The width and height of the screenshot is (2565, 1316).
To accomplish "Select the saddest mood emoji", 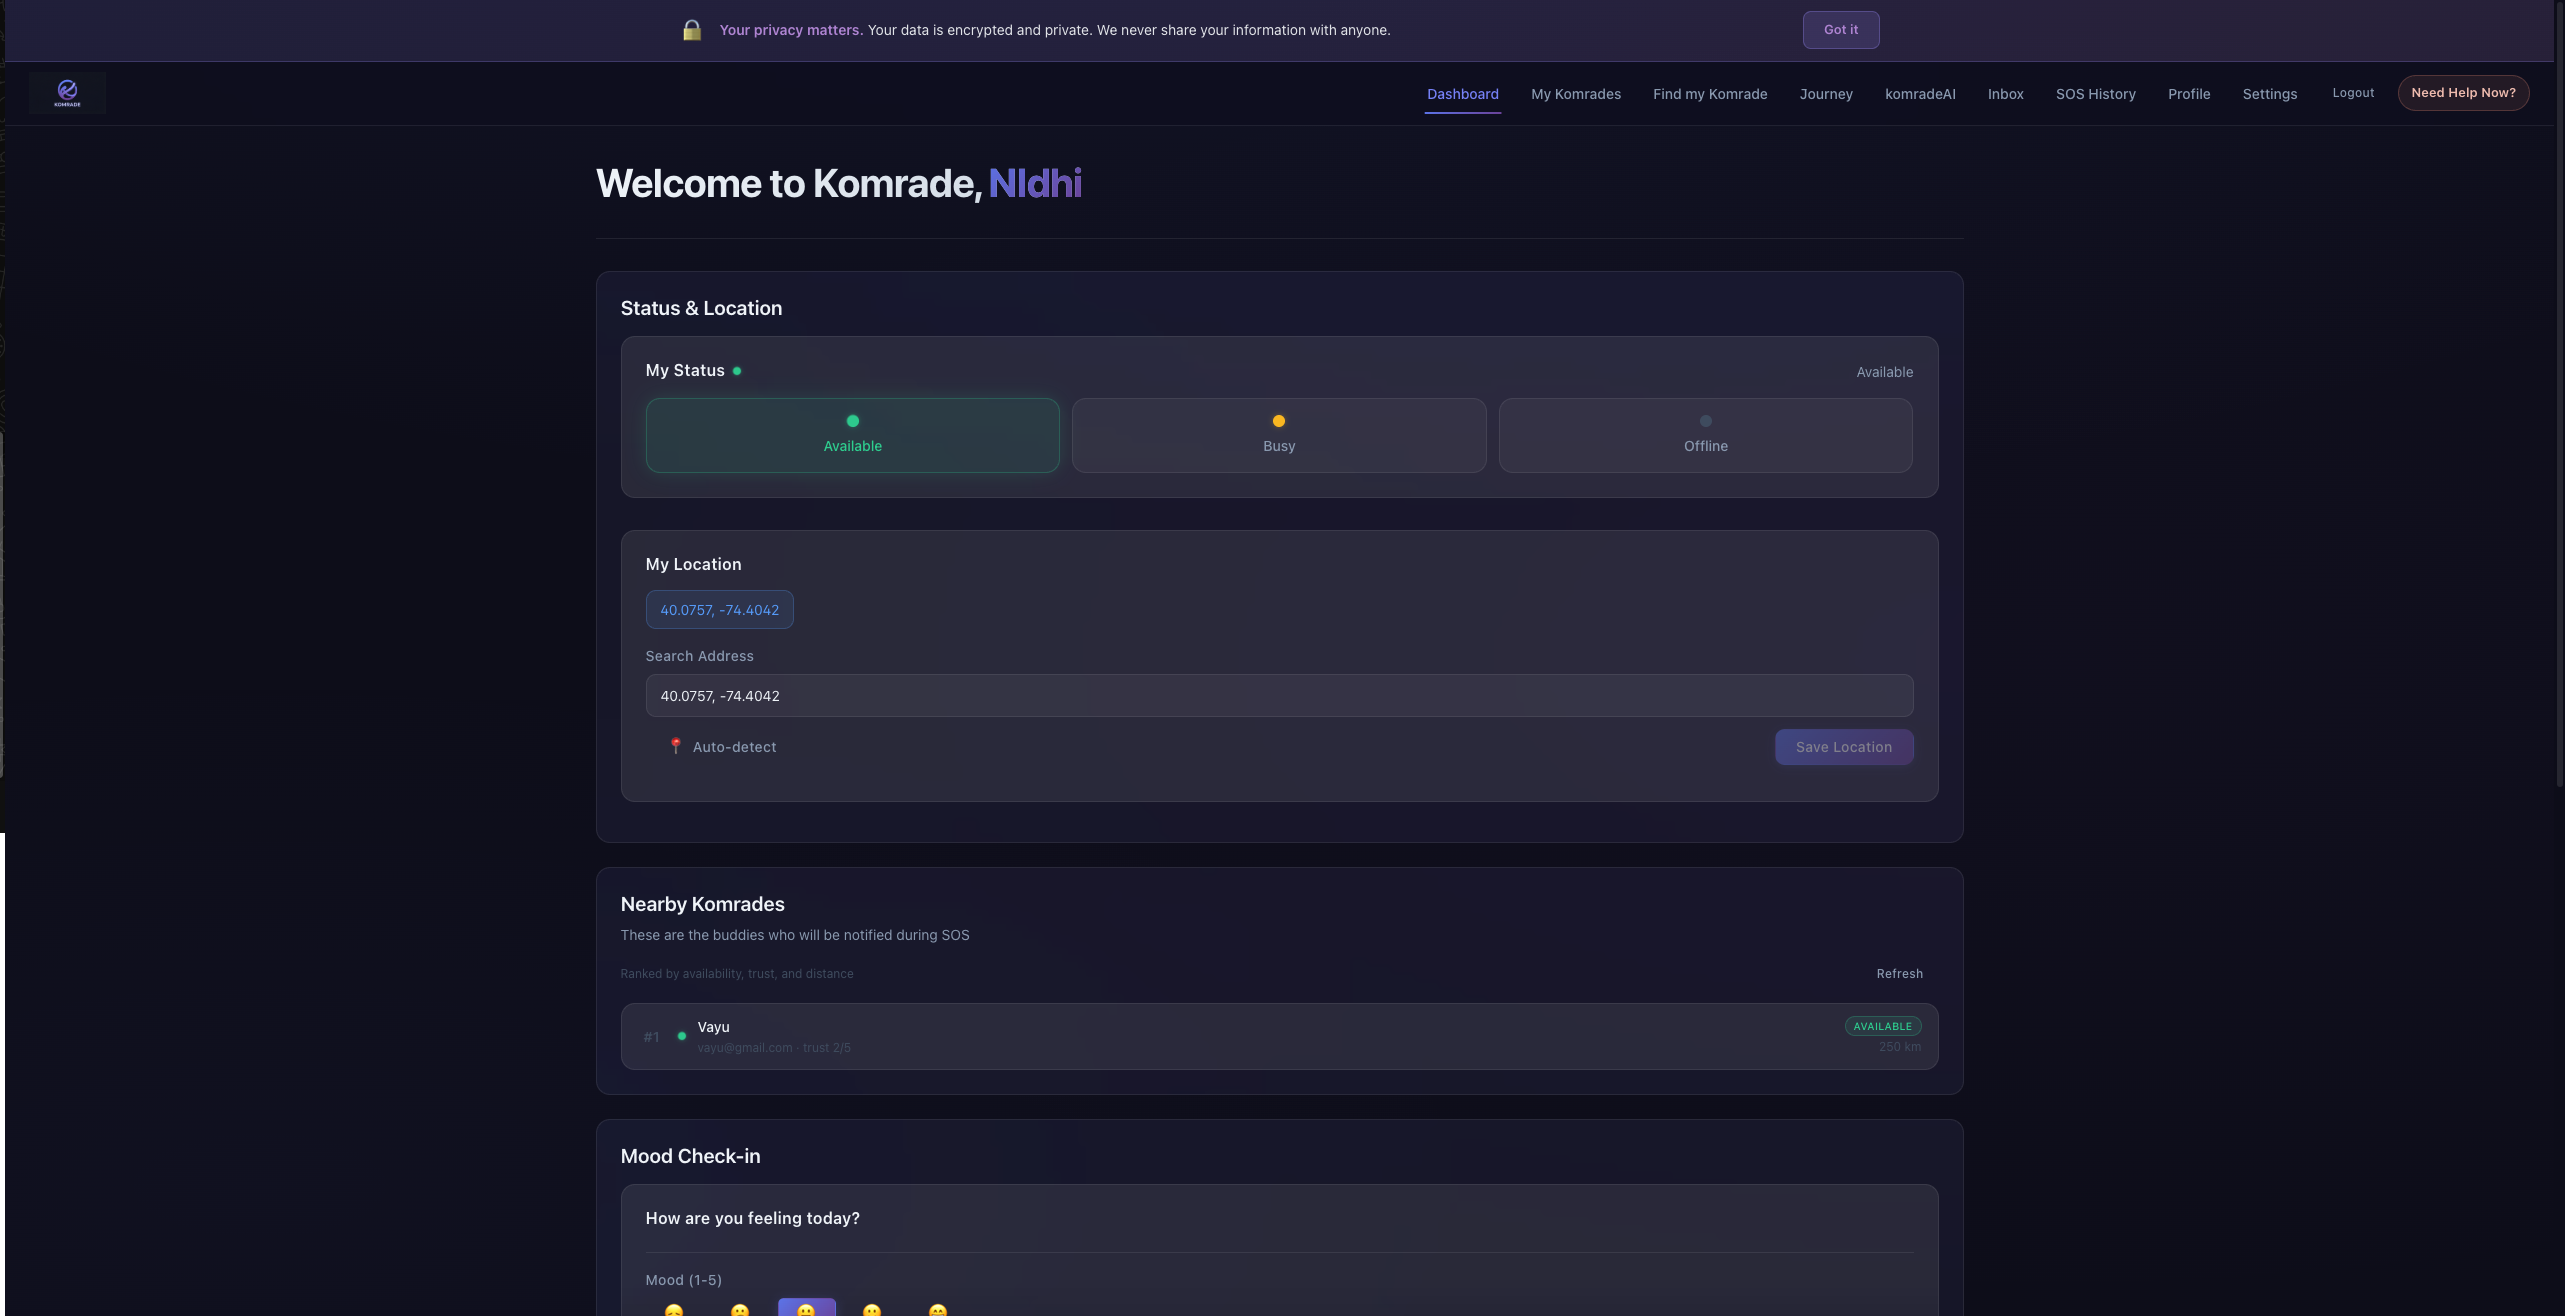I will coord(674,1310).
